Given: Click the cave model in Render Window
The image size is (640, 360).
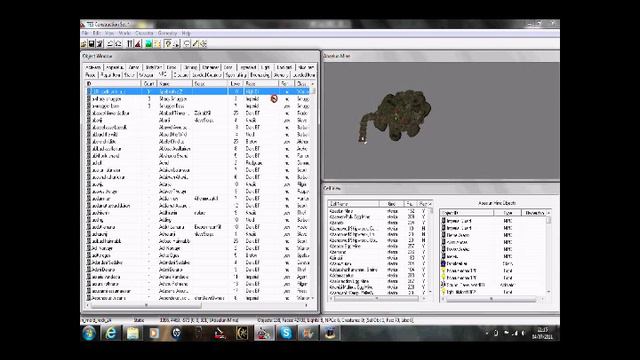Looking at the screenshot, I should 396,116.
